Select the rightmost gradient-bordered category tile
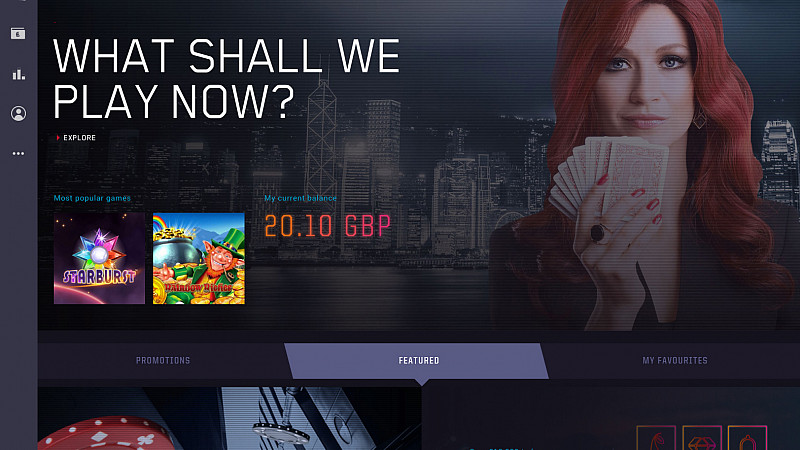800x450 pixels. [747, 438]
